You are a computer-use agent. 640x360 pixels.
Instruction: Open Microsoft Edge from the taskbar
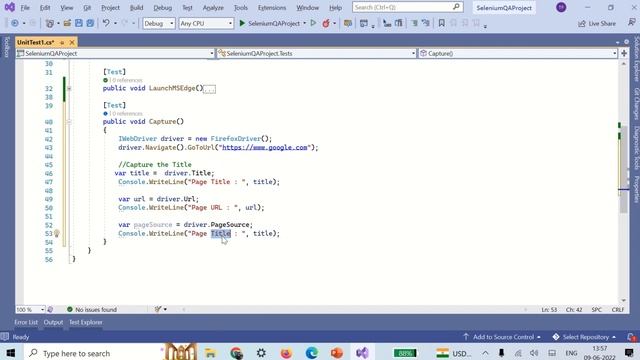click(x=311, y=353)
